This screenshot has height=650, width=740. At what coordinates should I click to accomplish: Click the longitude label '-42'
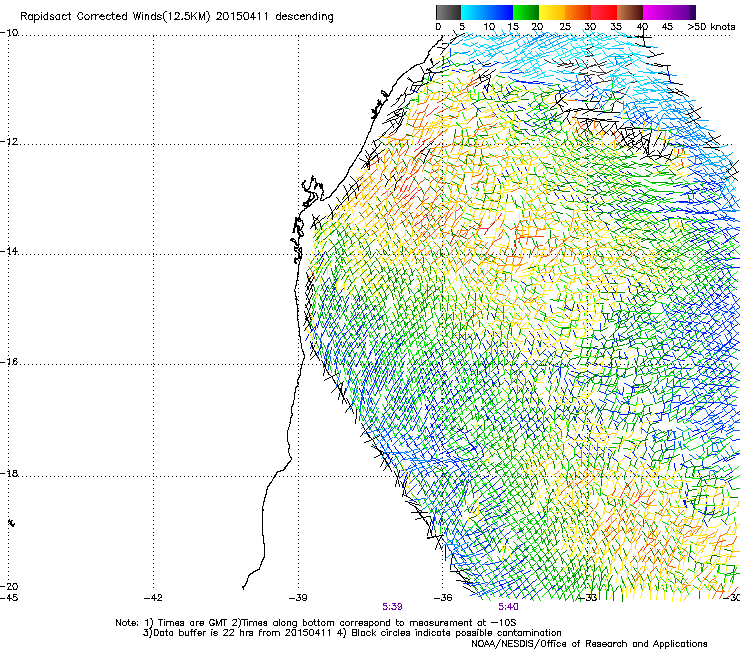tap(153, 598)
